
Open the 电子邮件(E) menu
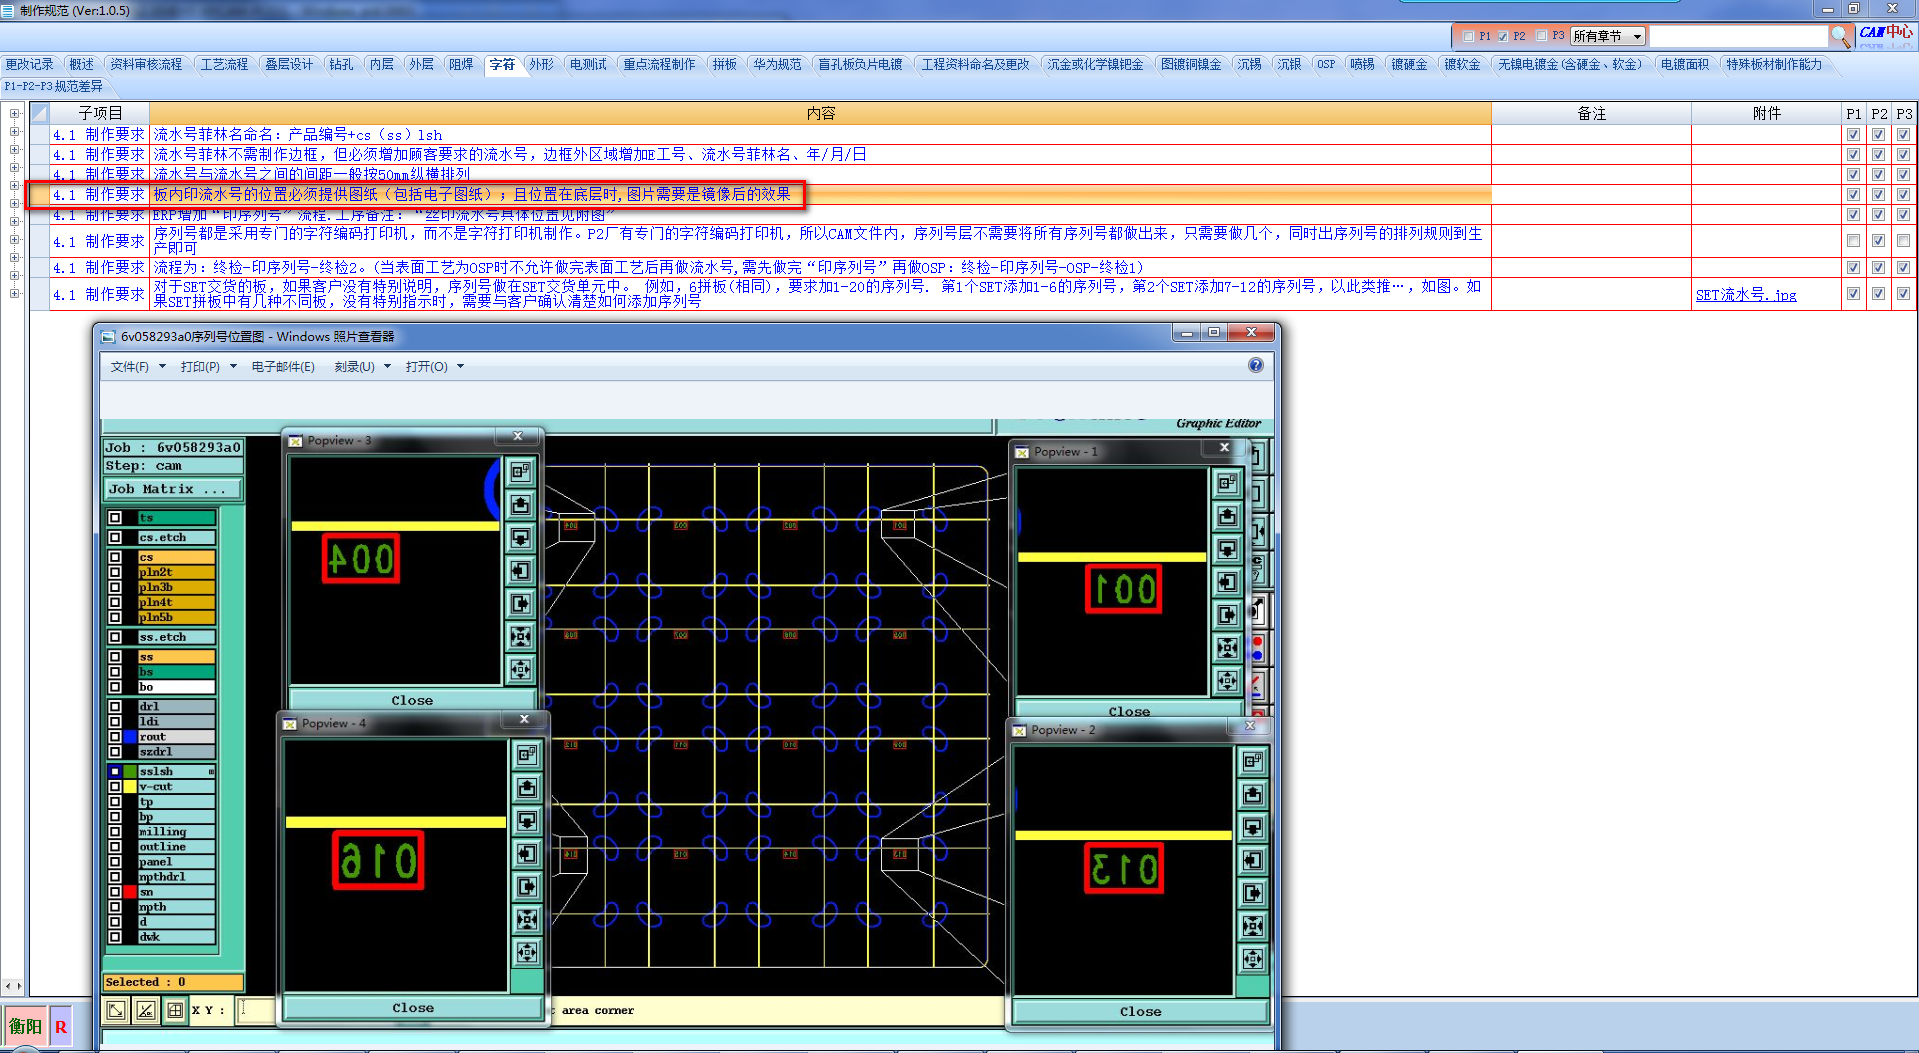click(x=283, y=367)
